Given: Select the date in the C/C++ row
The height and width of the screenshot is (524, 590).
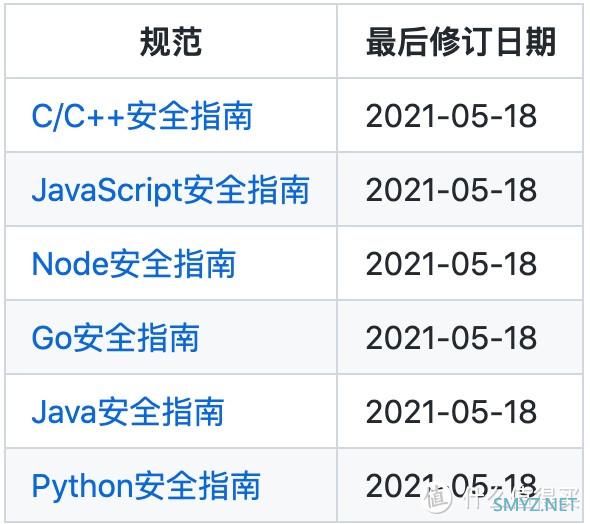Looking at the screenshot, I should click(451, 116).
